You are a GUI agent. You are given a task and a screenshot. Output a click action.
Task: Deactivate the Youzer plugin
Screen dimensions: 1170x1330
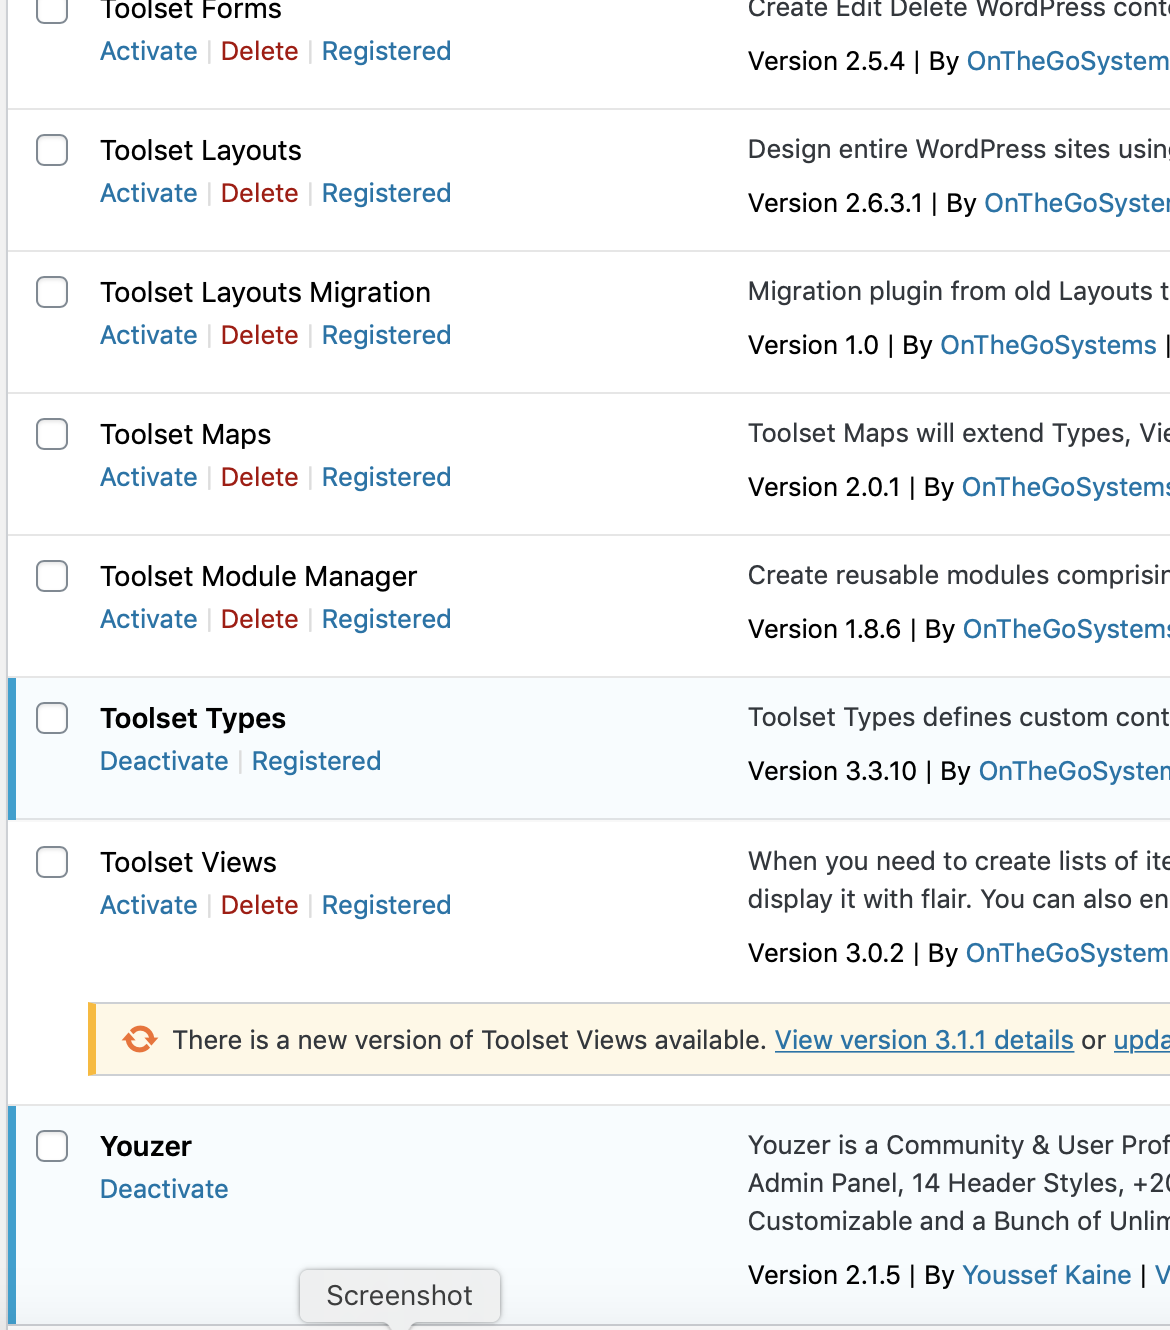(164, 1189)
